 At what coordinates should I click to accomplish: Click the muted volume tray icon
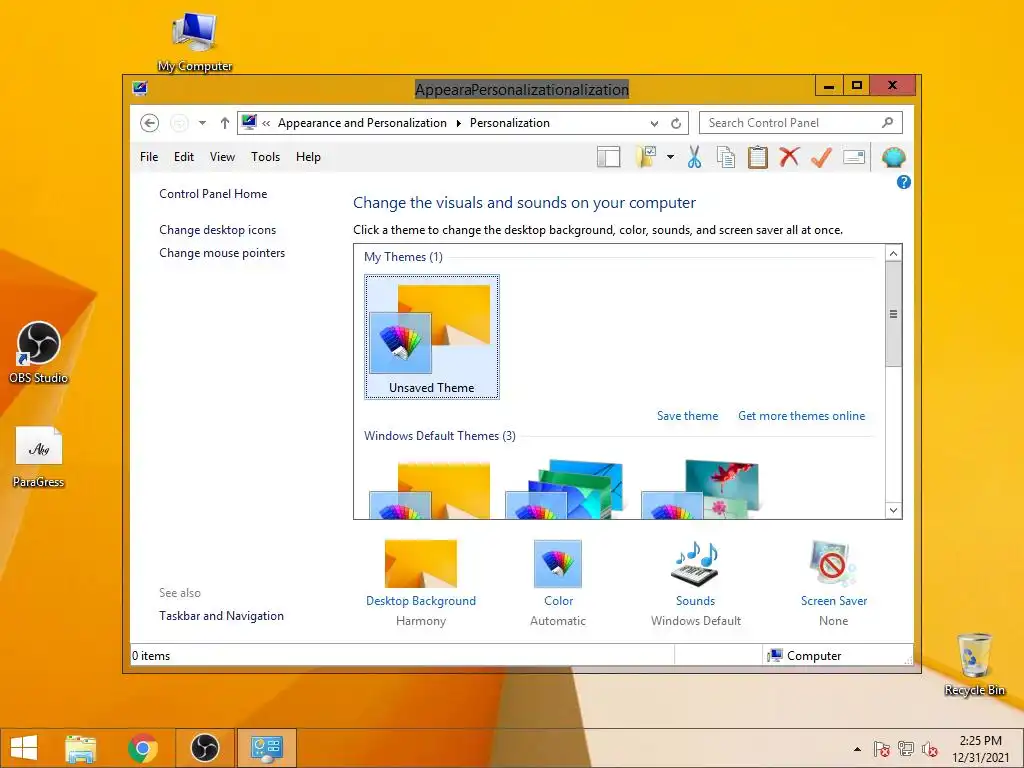tap(929, 749)
